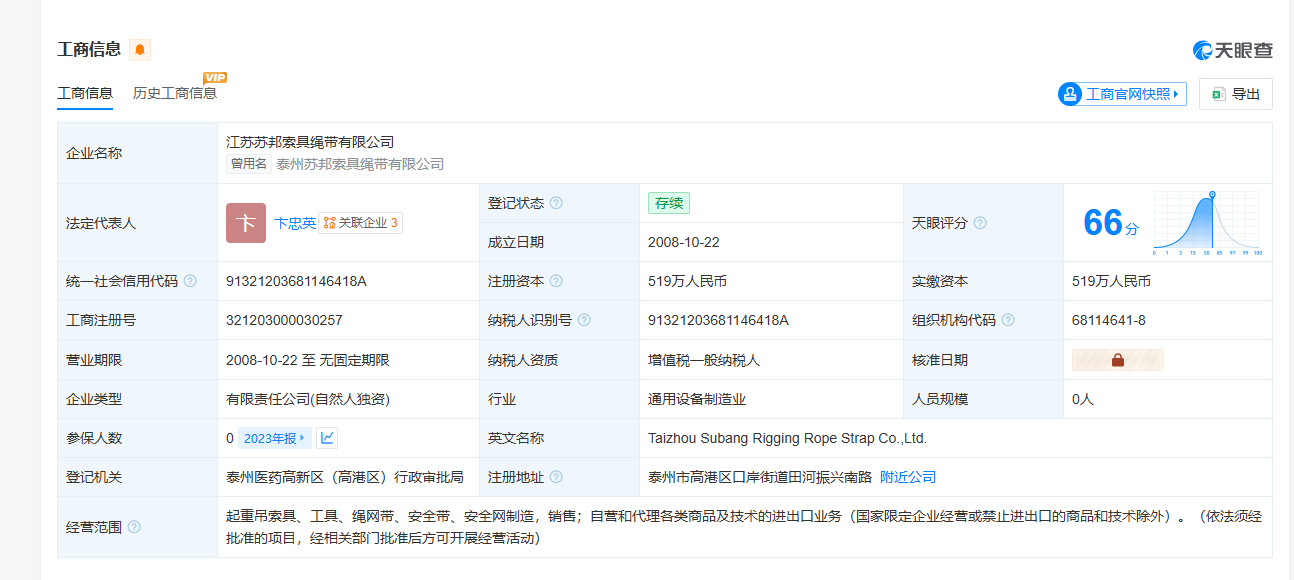
Task: Click the help icon next to 经营范围
Action: (134, 527)
